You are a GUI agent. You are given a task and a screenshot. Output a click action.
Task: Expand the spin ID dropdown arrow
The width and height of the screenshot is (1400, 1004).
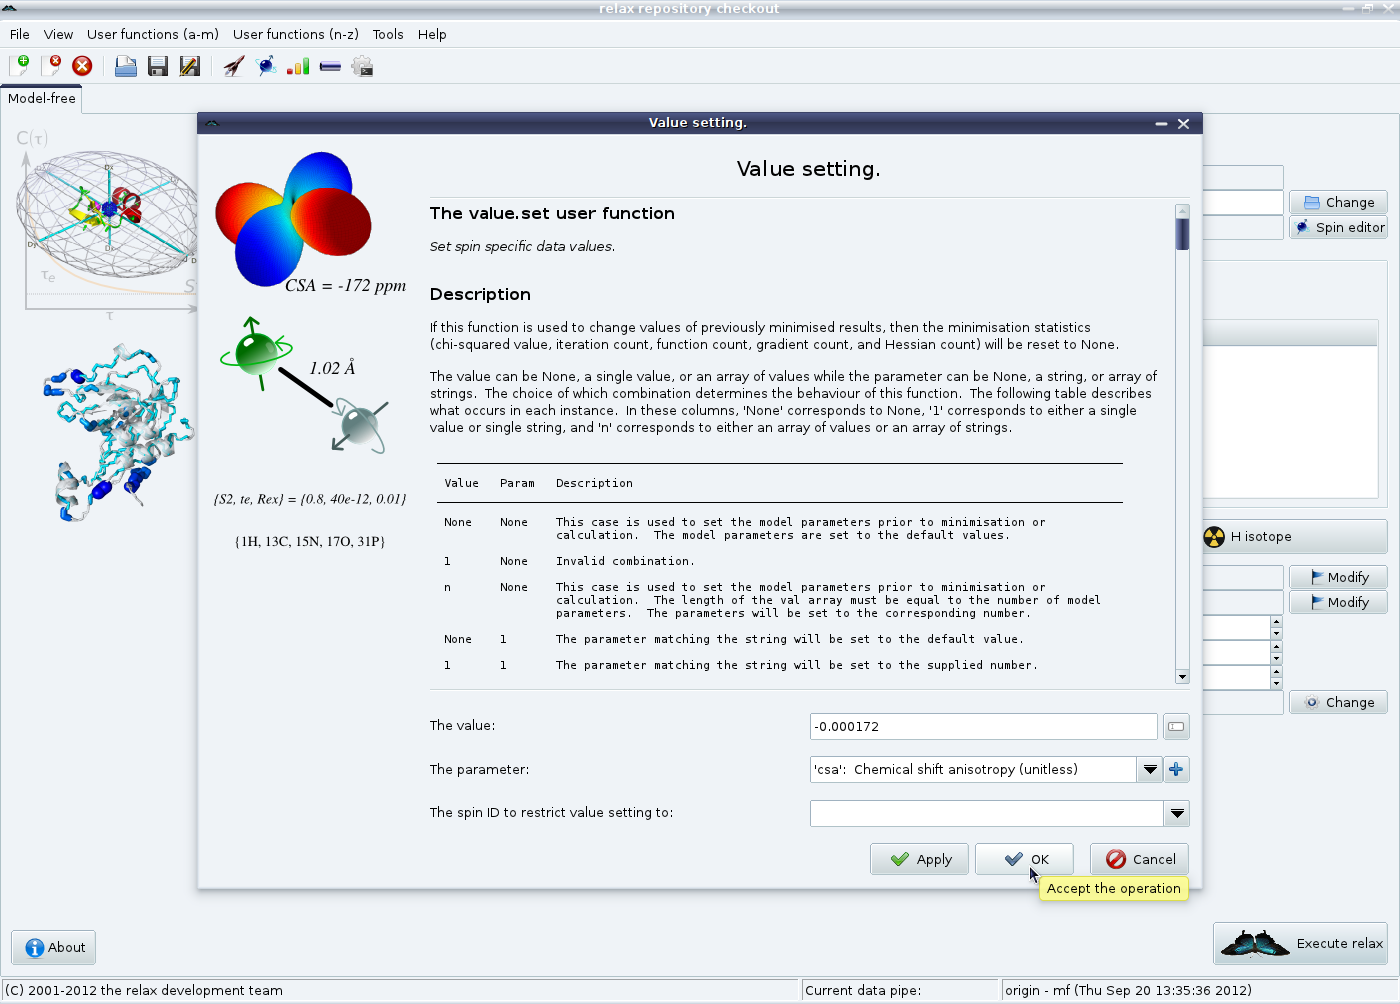(x=1177, y=813)
